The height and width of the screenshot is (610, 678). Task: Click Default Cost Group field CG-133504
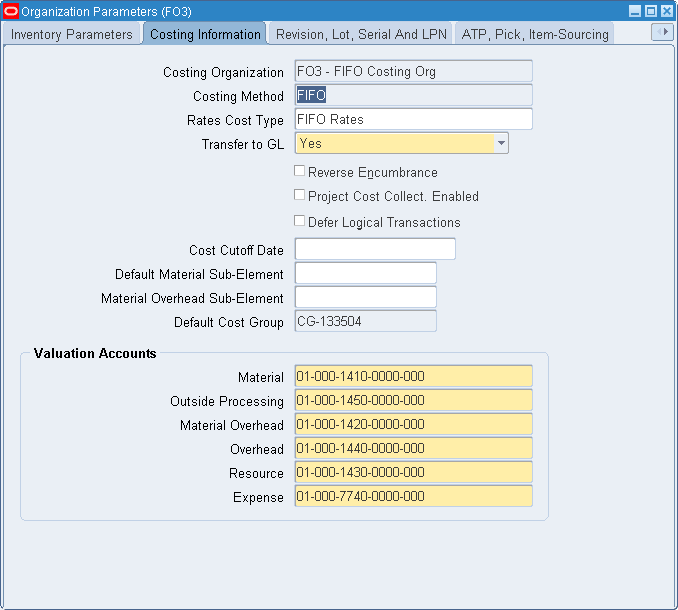coord(365,321)
